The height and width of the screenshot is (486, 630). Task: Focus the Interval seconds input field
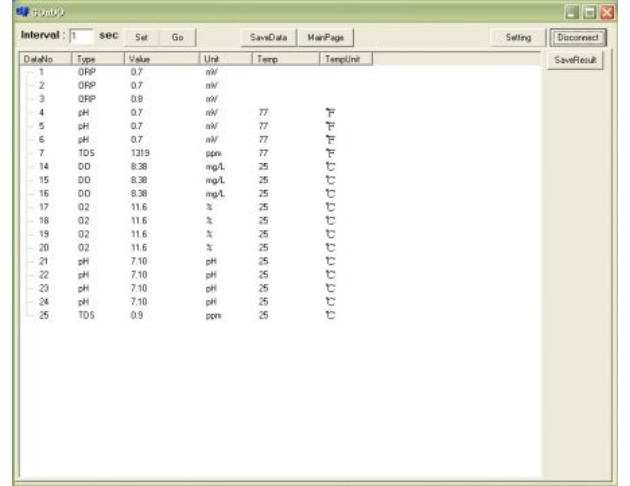coord(83,37)
